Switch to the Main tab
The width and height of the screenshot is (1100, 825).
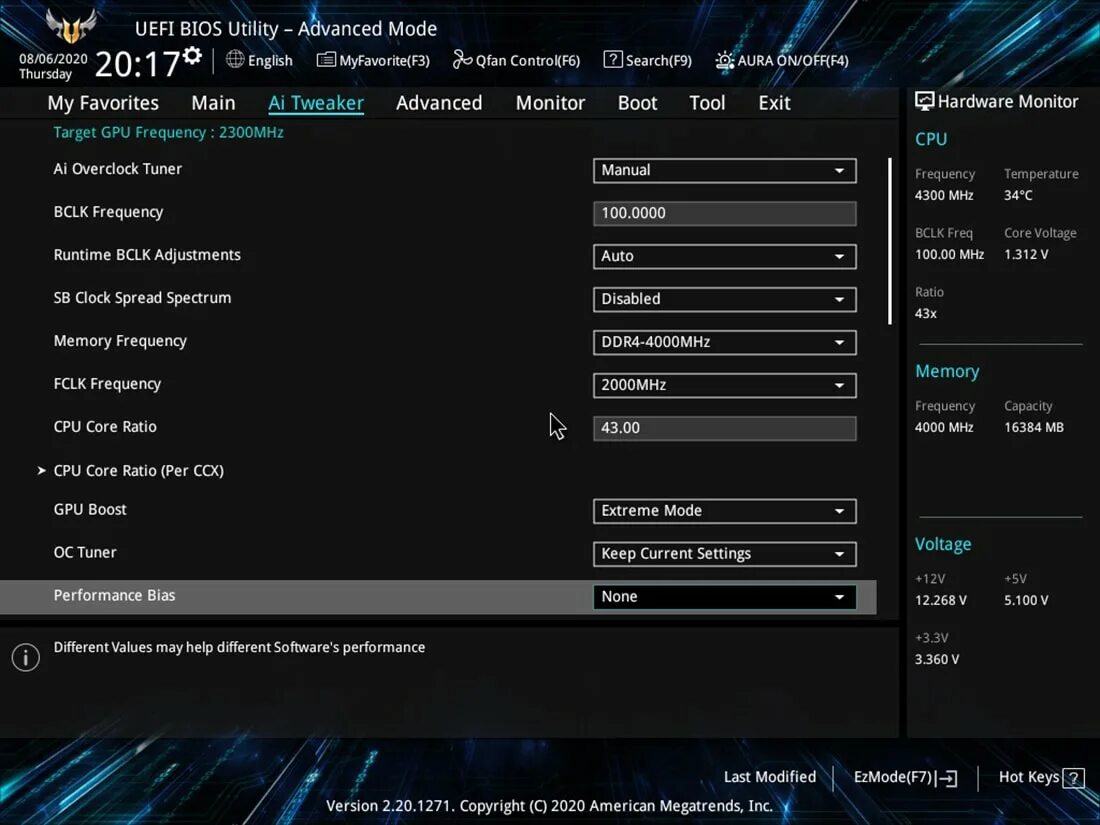pyautogui.click(x=213, y=103)
